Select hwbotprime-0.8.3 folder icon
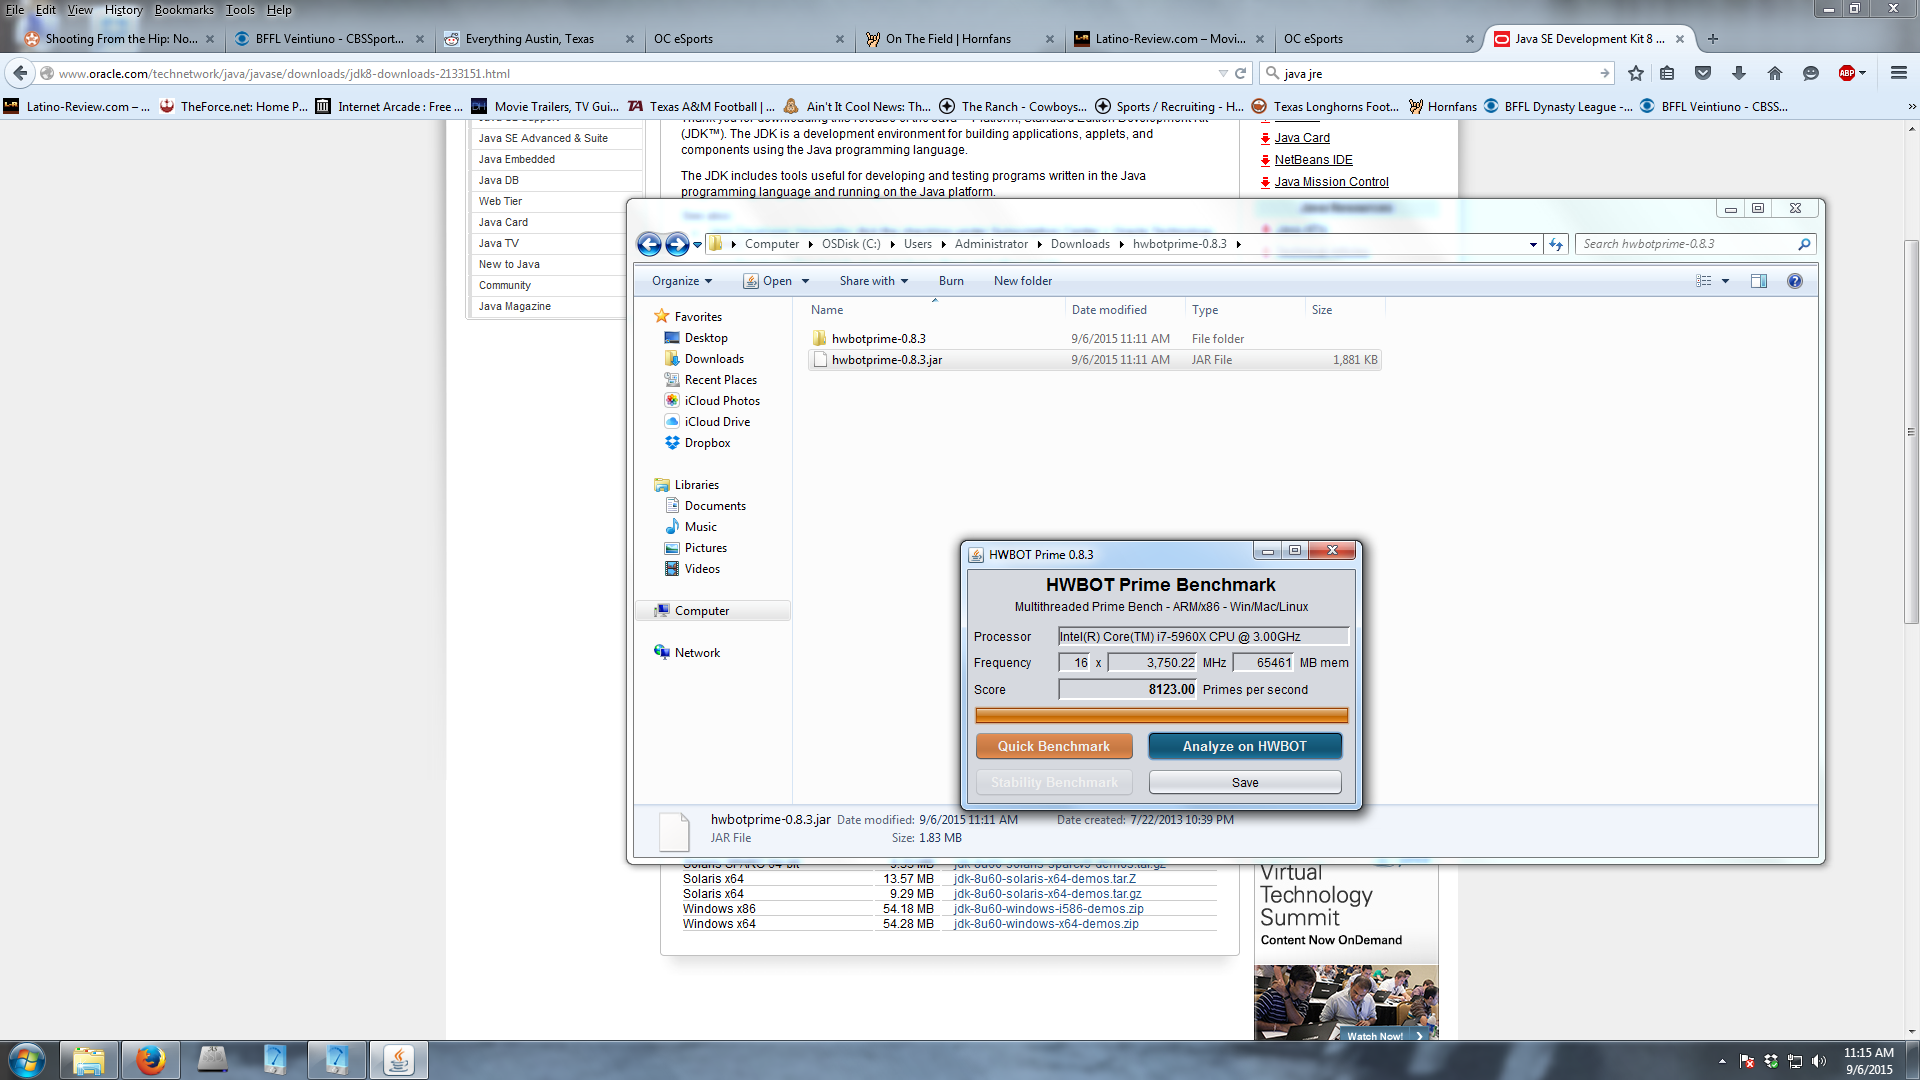The image size is (1920, 1080). click(x=820, y=338)
